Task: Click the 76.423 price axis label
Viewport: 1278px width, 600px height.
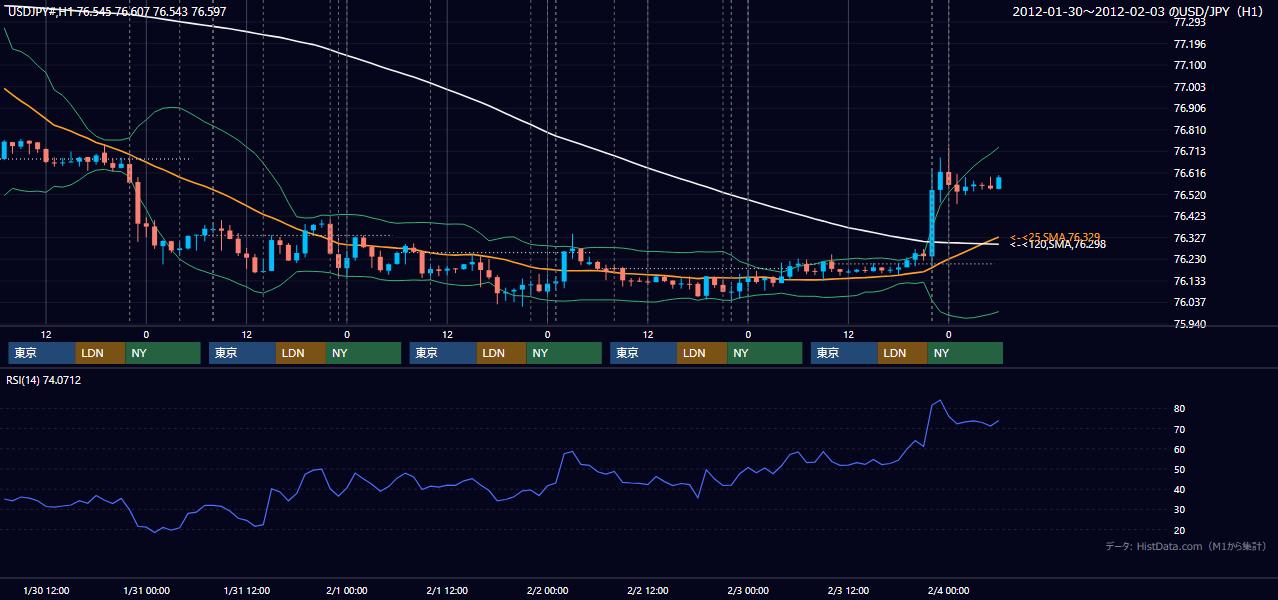Action: click(1189, 216)
